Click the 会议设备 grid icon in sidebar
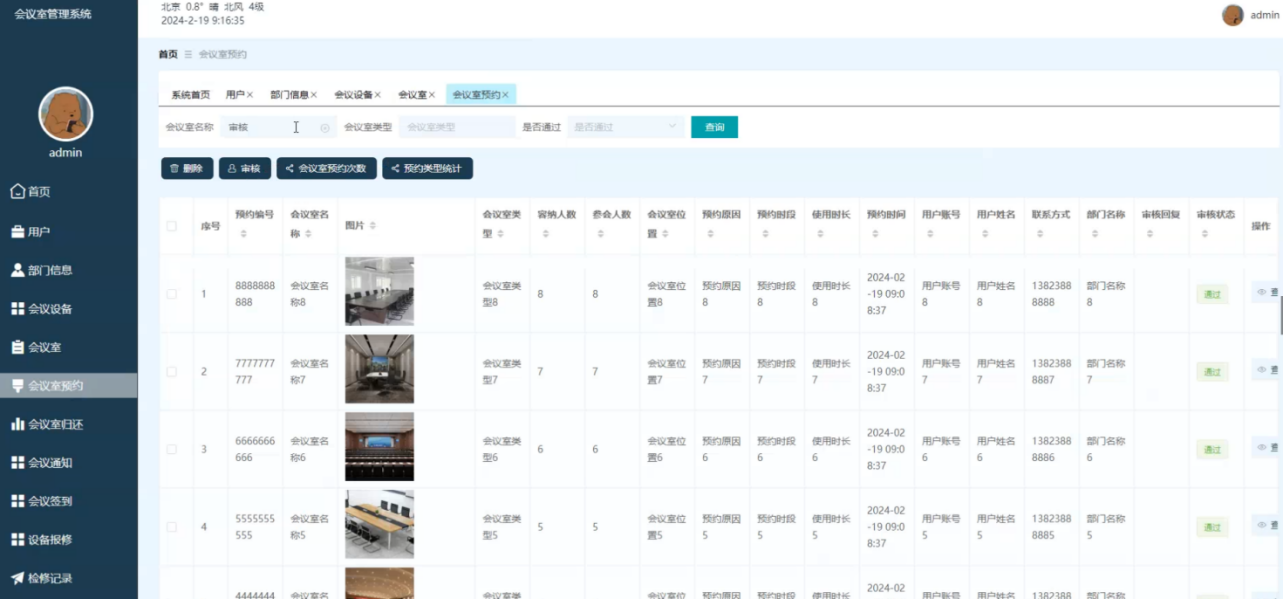The image size is (1284, 599). coord(17,309)
